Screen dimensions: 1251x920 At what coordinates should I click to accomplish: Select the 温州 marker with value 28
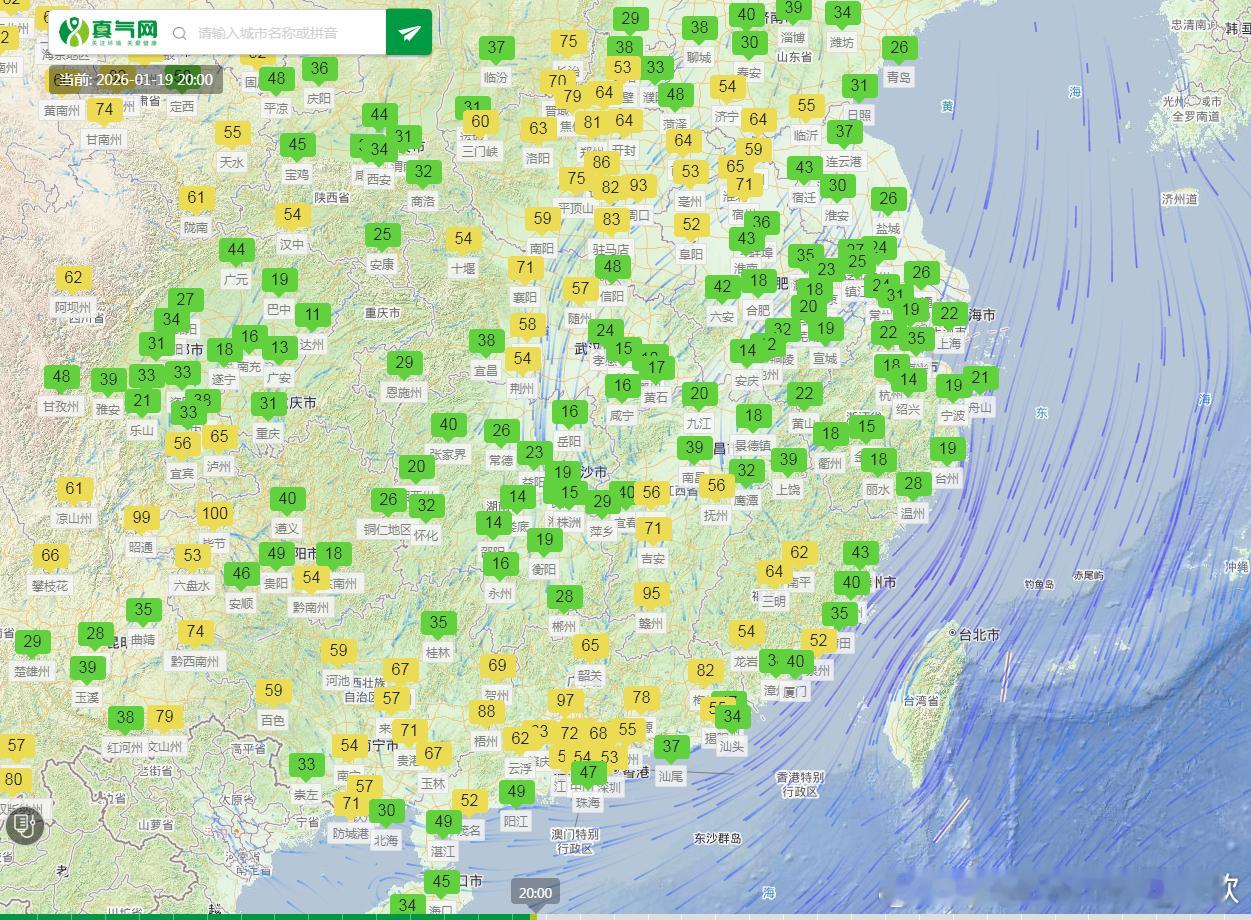[912, 486]
